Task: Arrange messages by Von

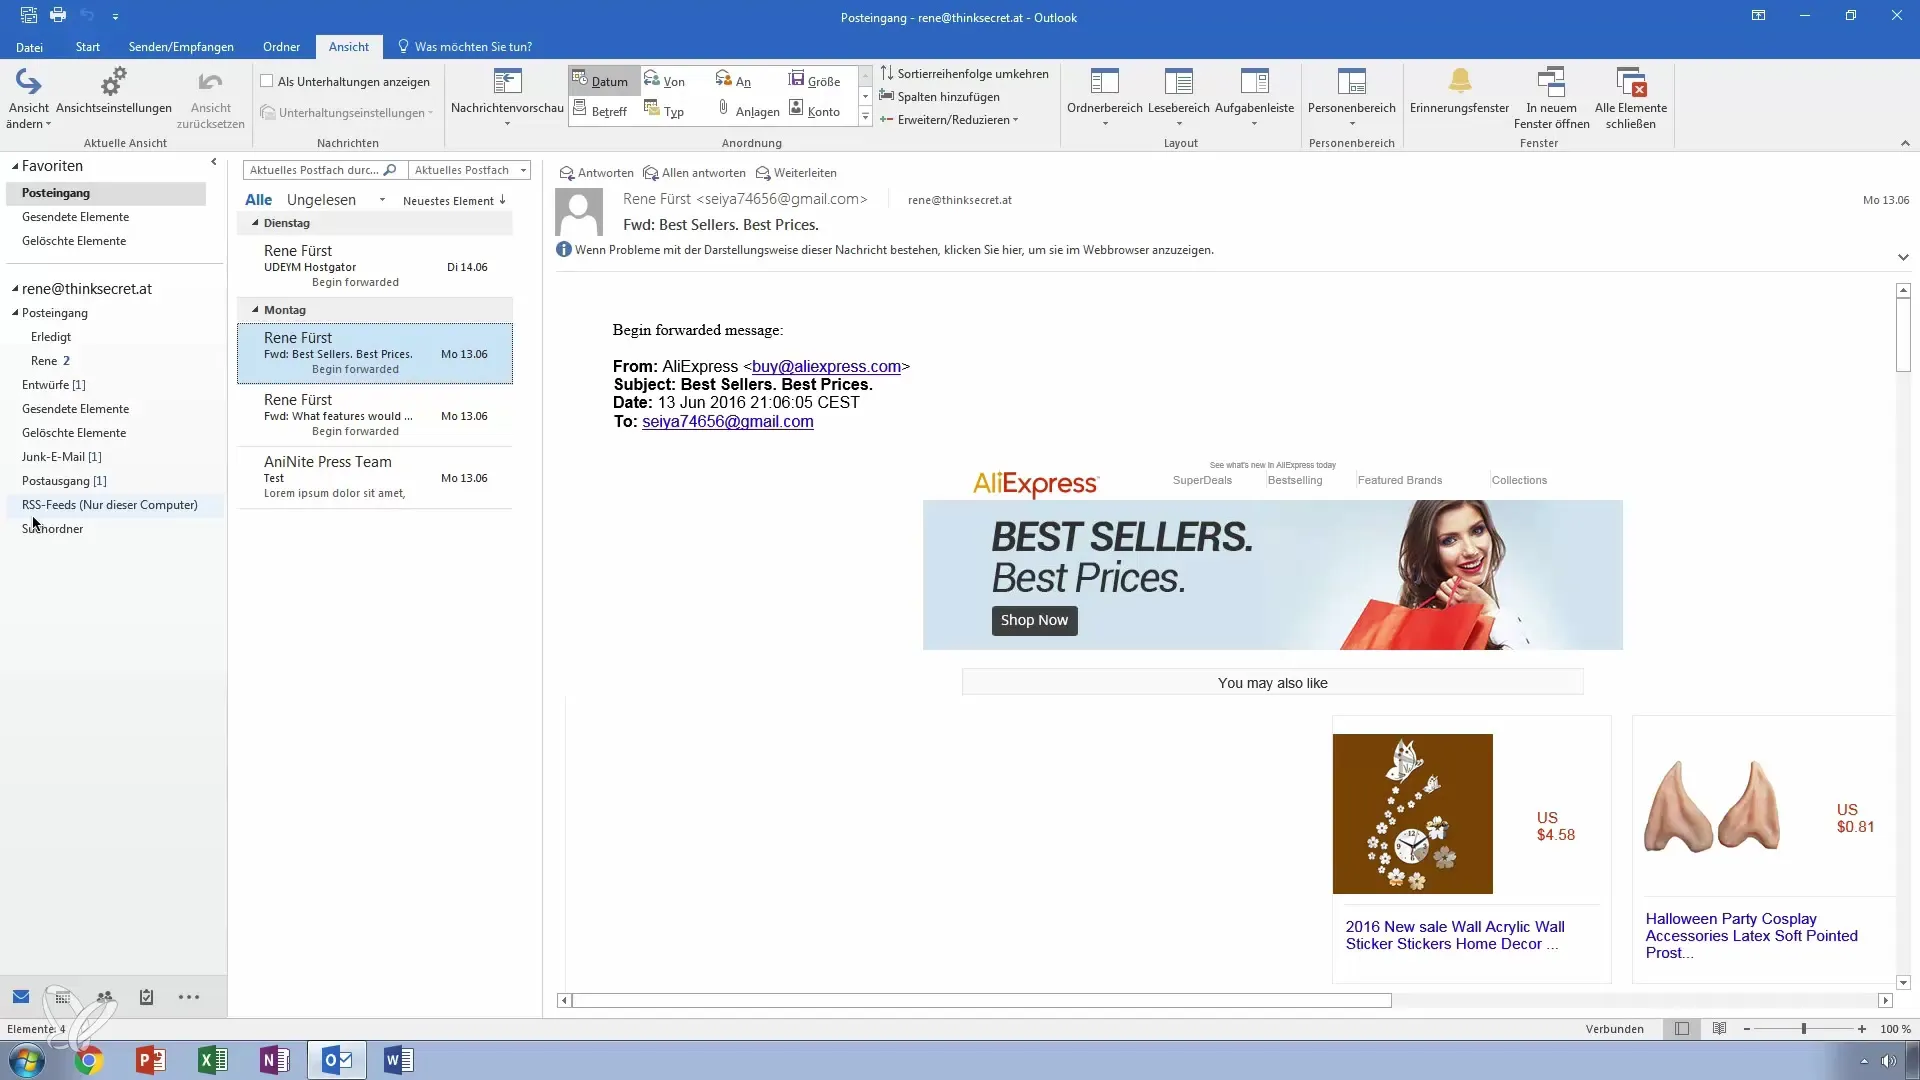Action: [x=665, y=81]
